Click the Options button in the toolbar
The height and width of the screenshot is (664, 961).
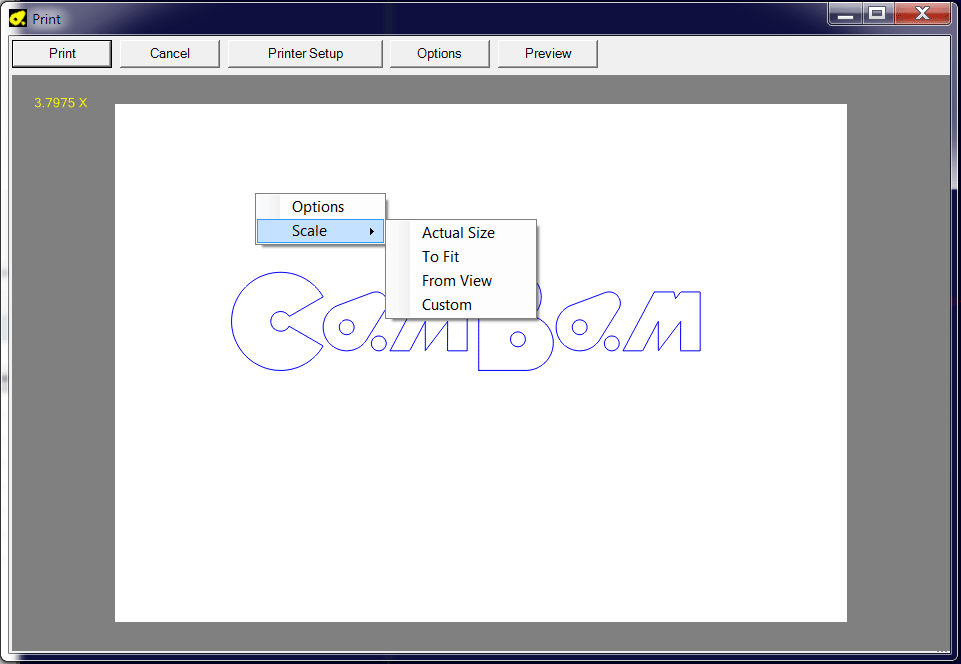tap(439, 54)
